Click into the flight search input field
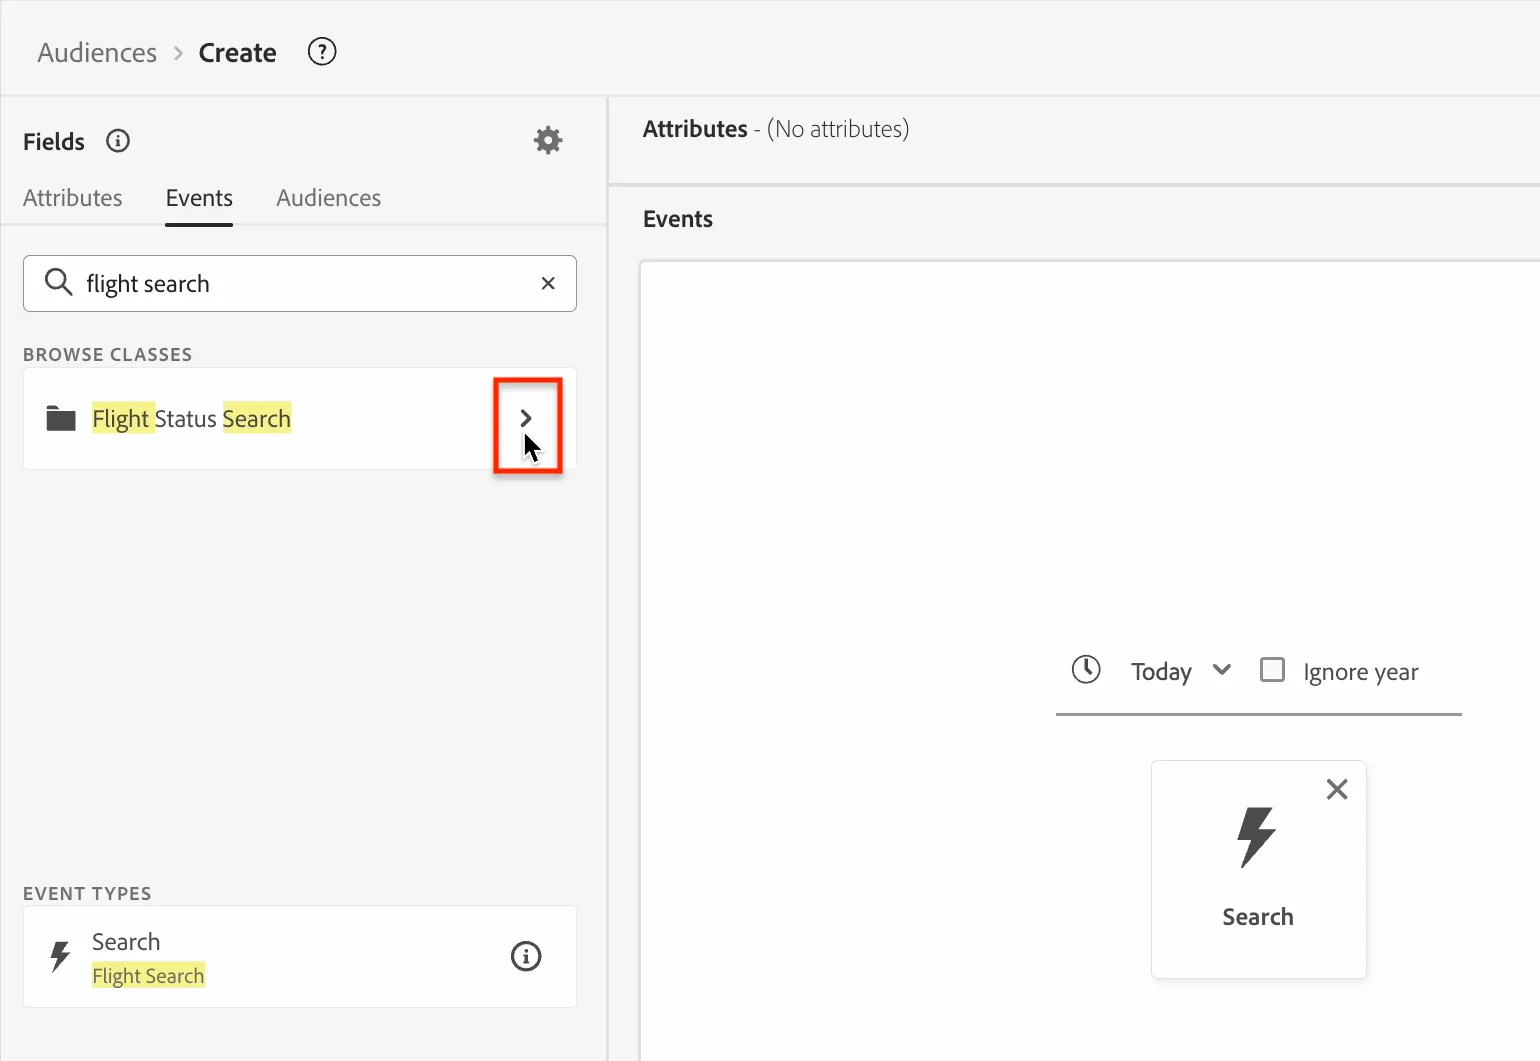This screenshot has width=1540, height=1061. 300,283
